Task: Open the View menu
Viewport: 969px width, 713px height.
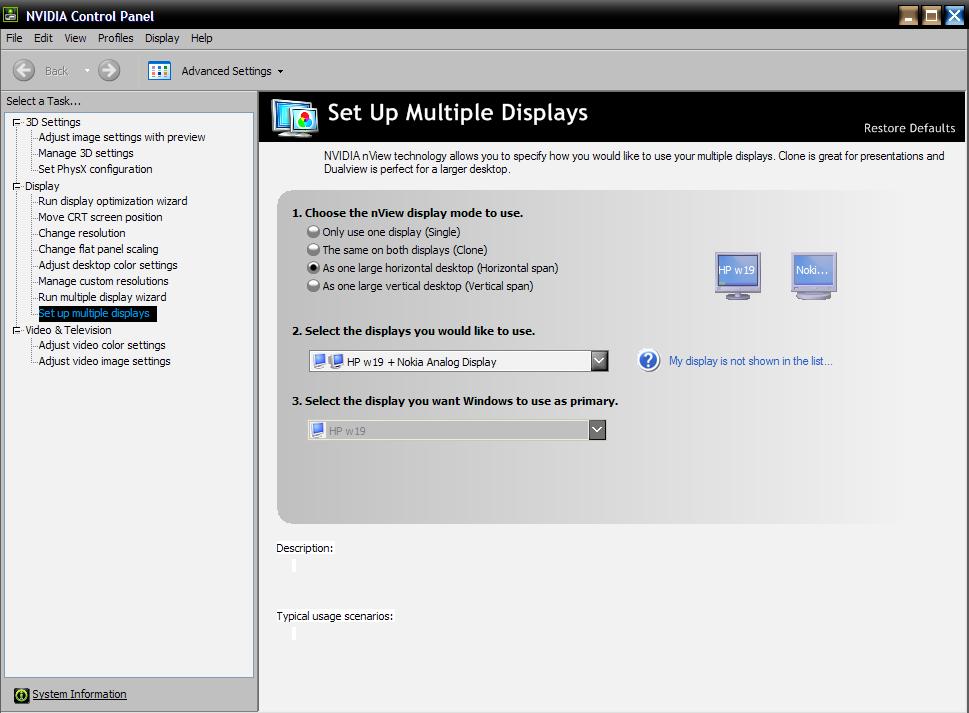Action: click(75, 38)
